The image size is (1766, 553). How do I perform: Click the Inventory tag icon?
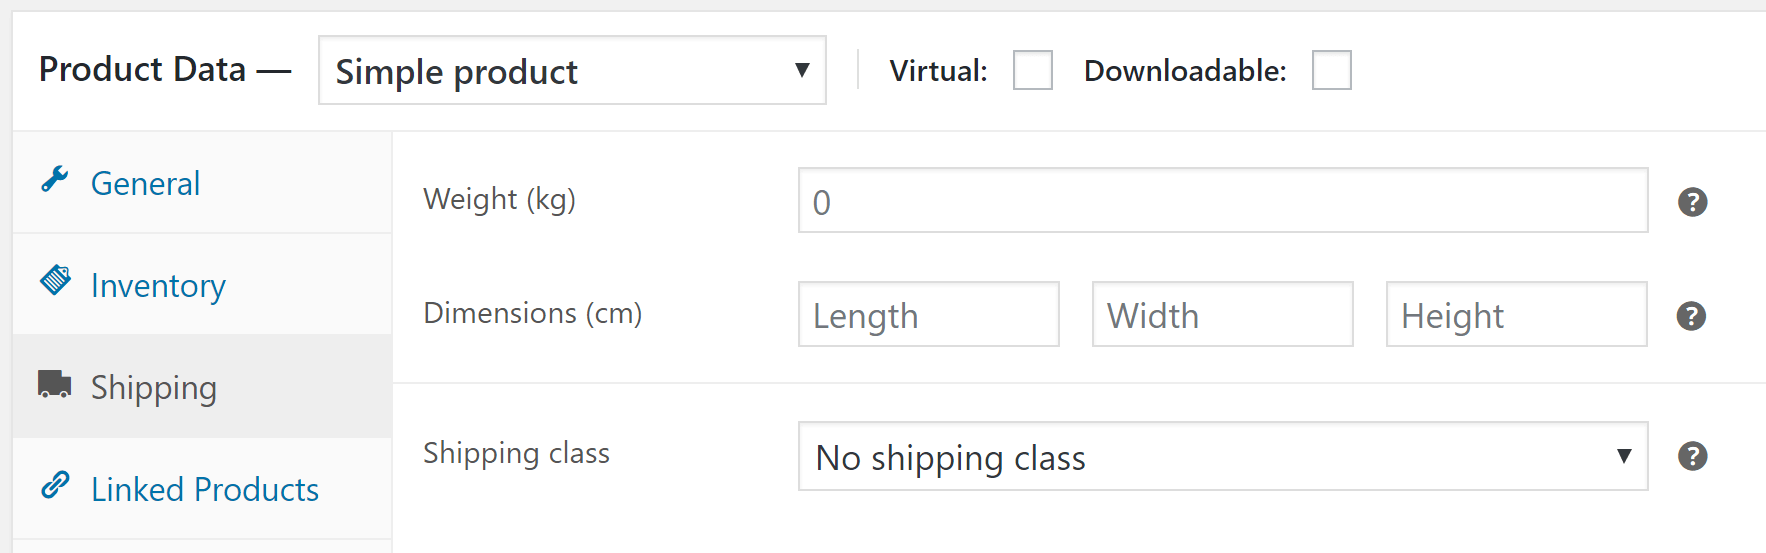55,281
